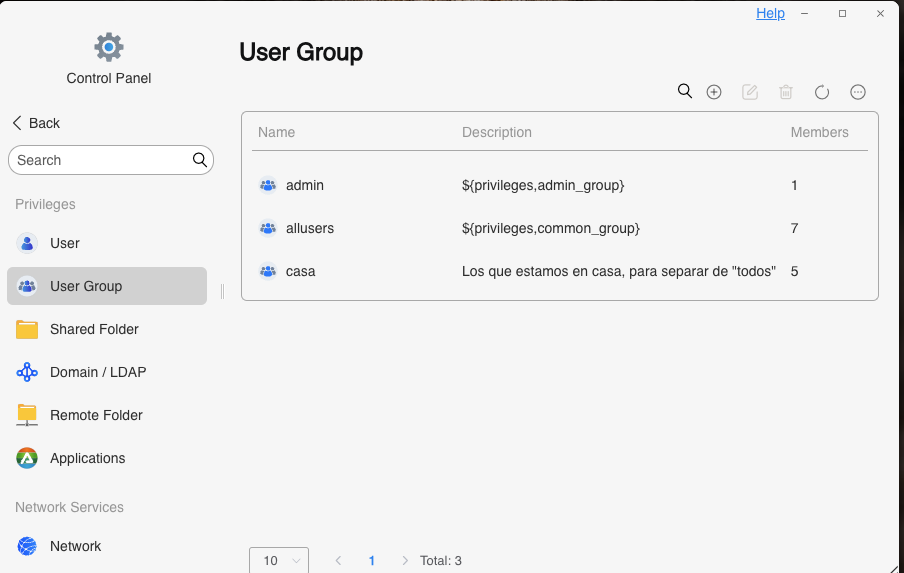Click the magnifier in the sidebar search box
This screenshot has height=573, width=904.
click(x=199, y=160)
